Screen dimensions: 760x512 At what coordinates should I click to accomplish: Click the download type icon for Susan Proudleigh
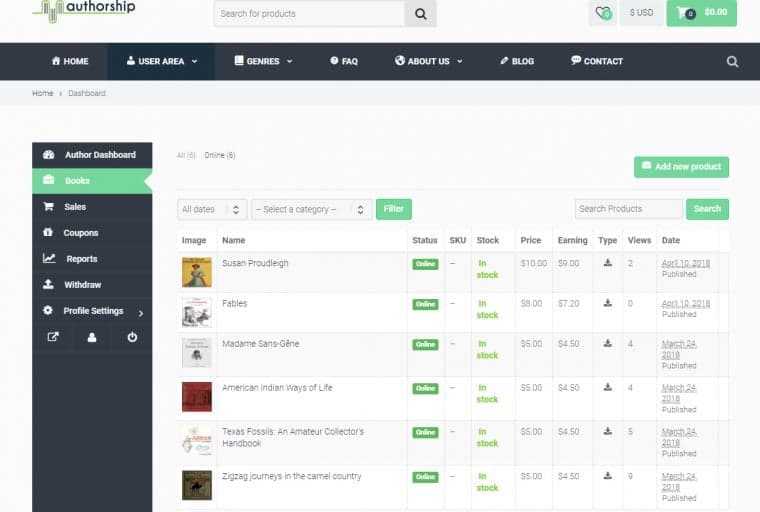[607, 263]
